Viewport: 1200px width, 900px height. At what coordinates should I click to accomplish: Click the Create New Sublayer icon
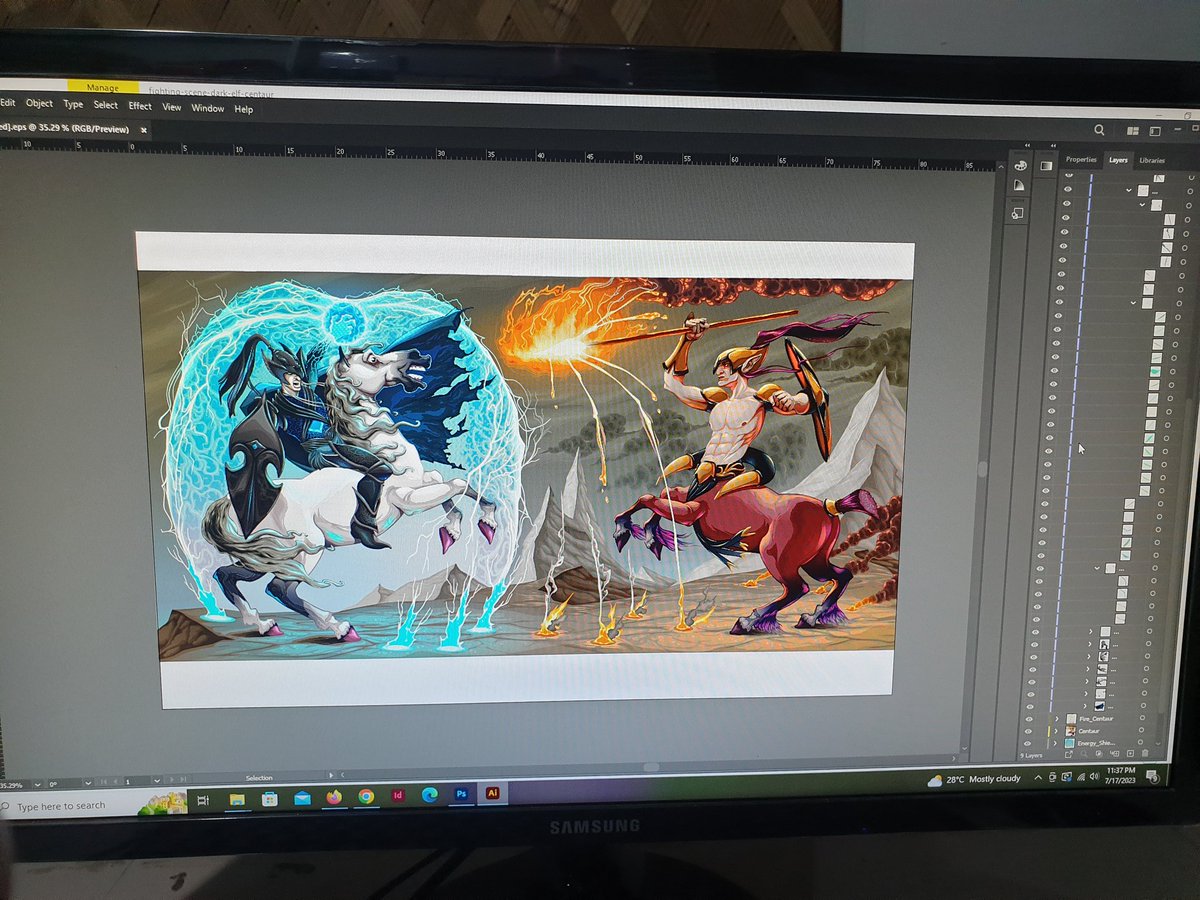pos(1115,754)
